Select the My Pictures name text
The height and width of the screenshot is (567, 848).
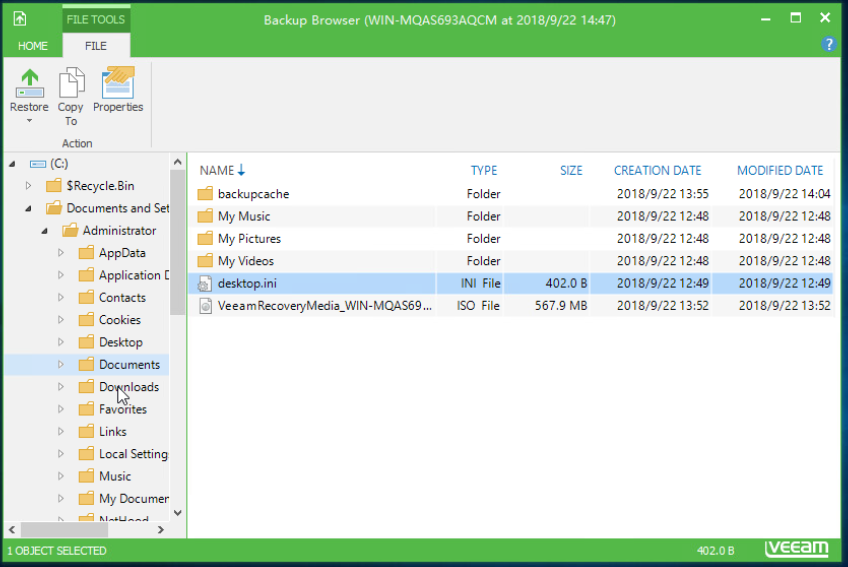point(249,239)
